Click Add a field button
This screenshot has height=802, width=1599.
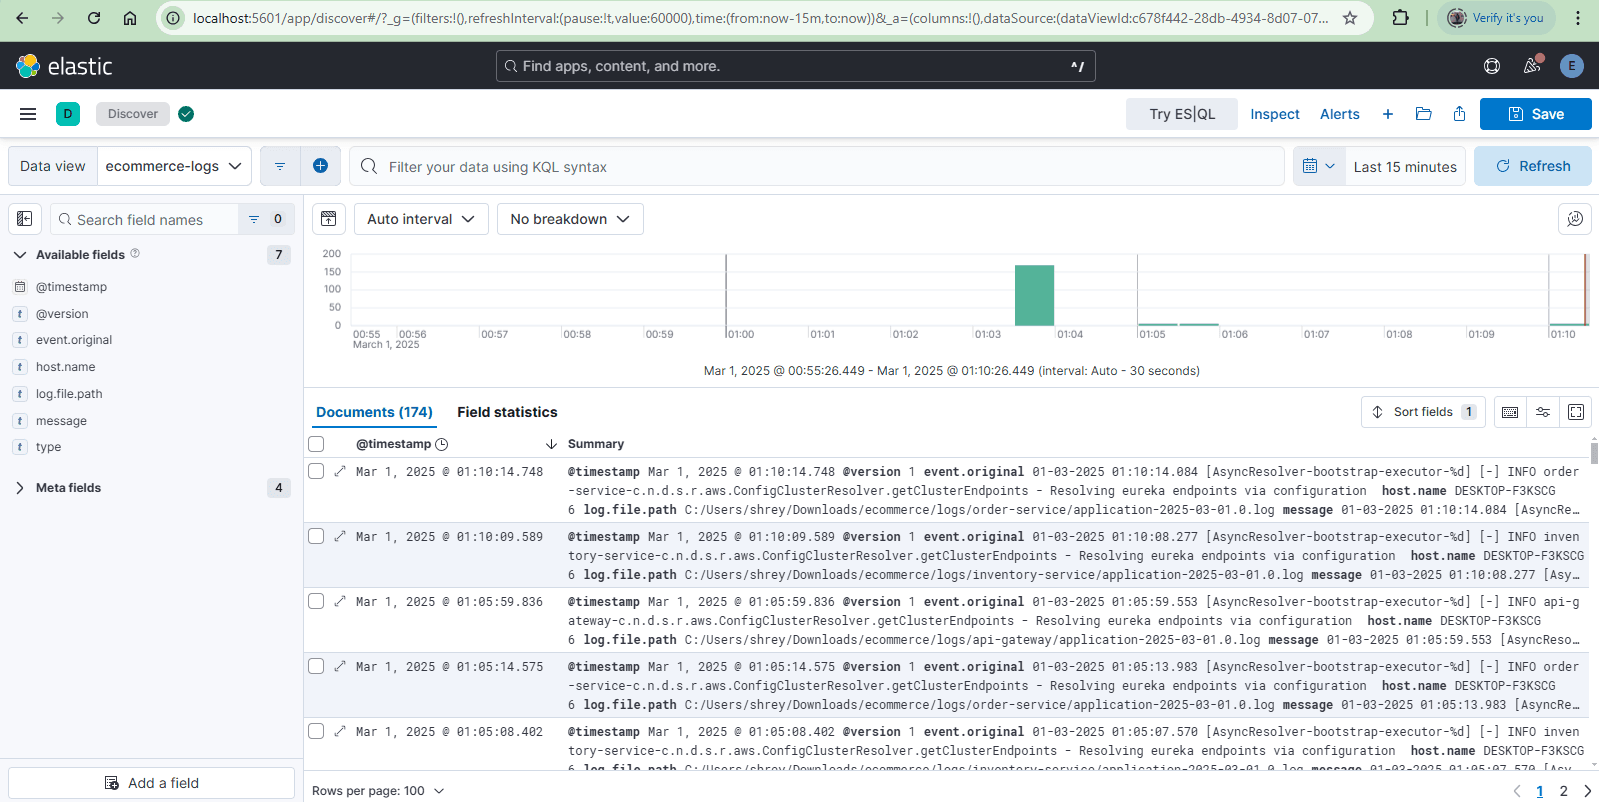(x=152, y=783)
